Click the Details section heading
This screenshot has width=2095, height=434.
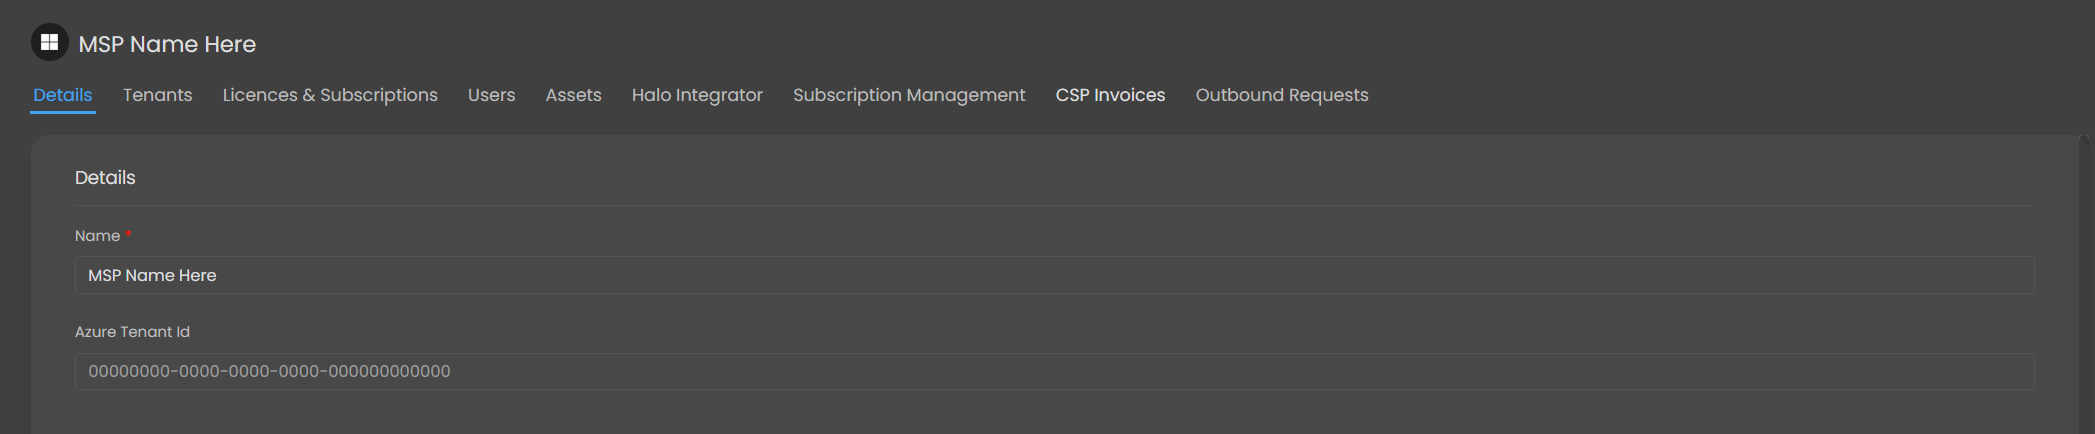pos(105,177)
